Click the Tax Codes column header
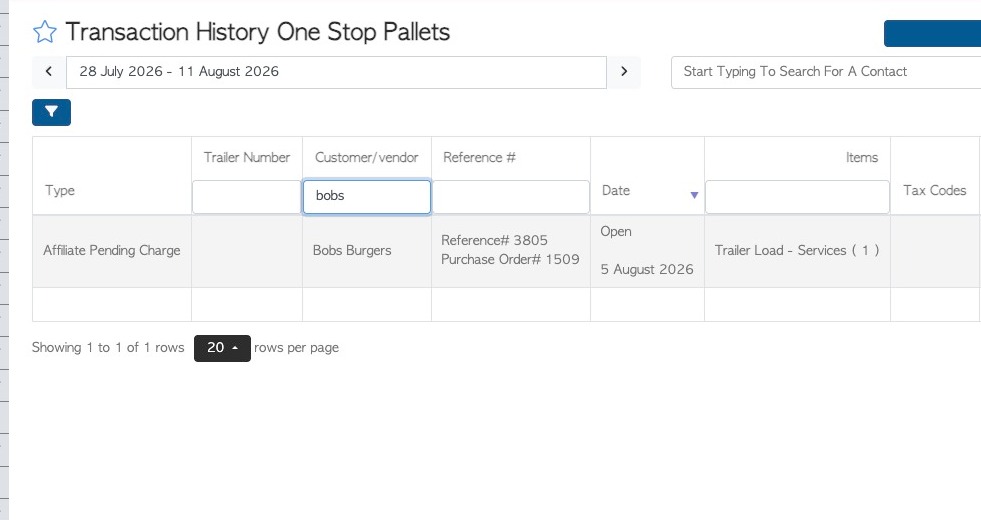Screen dimensions: 981x520 tap(934, 190)
